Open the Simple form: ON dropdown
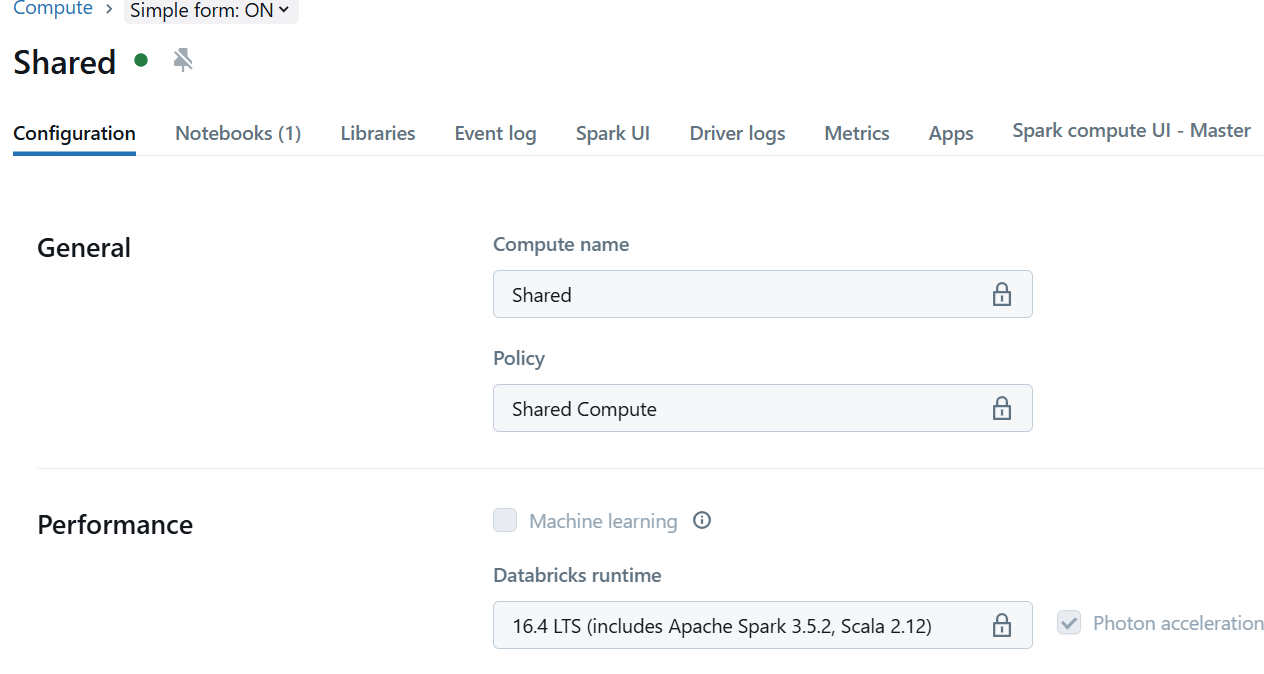Screen dimensions: 1264x674 pos(211,10)
